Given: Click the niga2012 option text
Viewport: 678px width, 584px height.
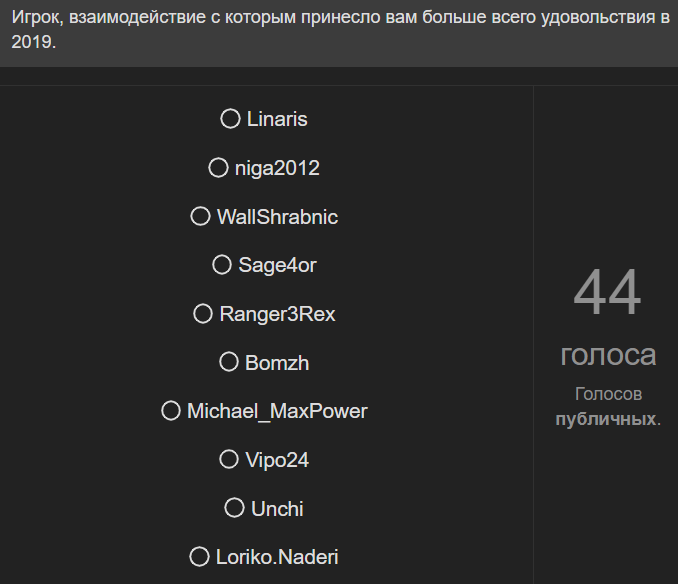Looking at the screenshot, I should (277, 168).
